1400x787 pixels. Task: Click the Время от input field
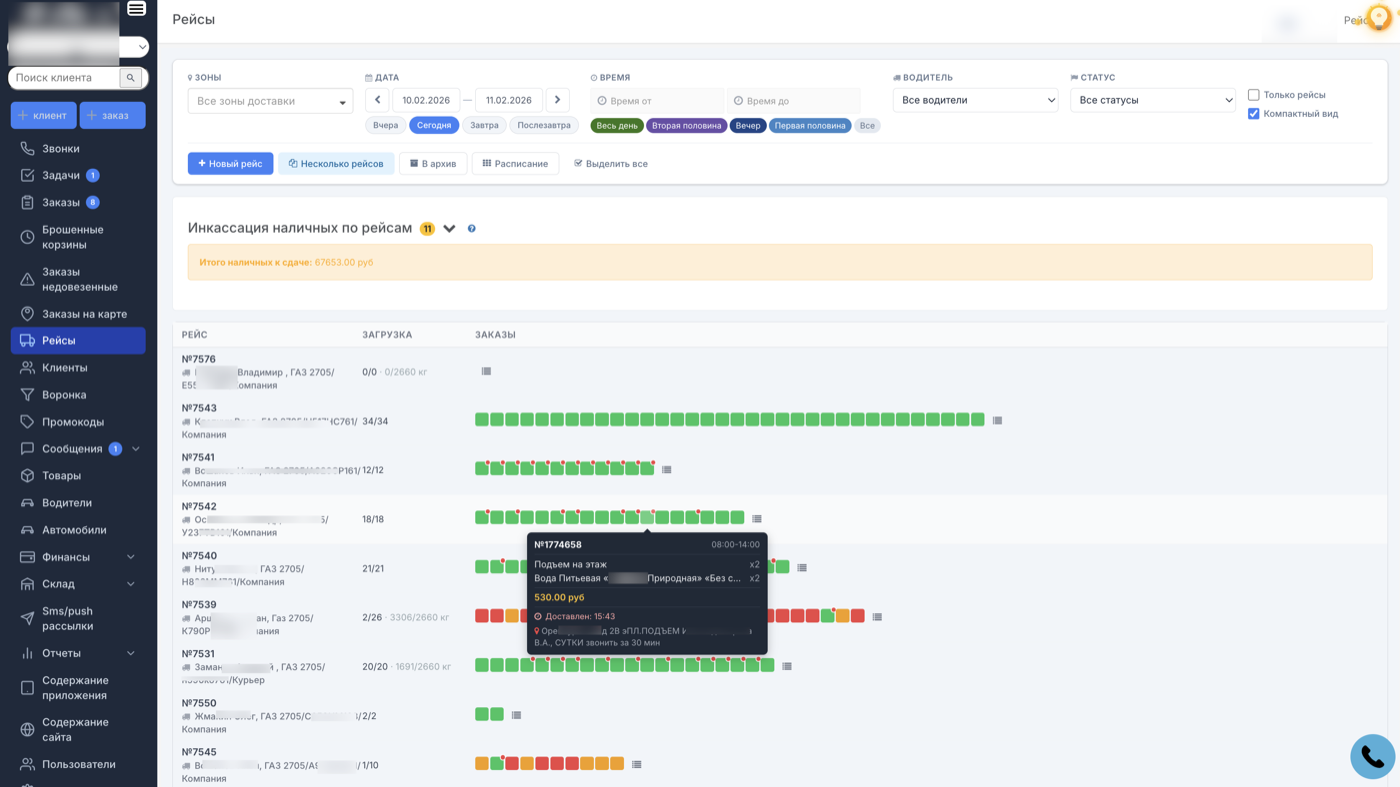657,101
